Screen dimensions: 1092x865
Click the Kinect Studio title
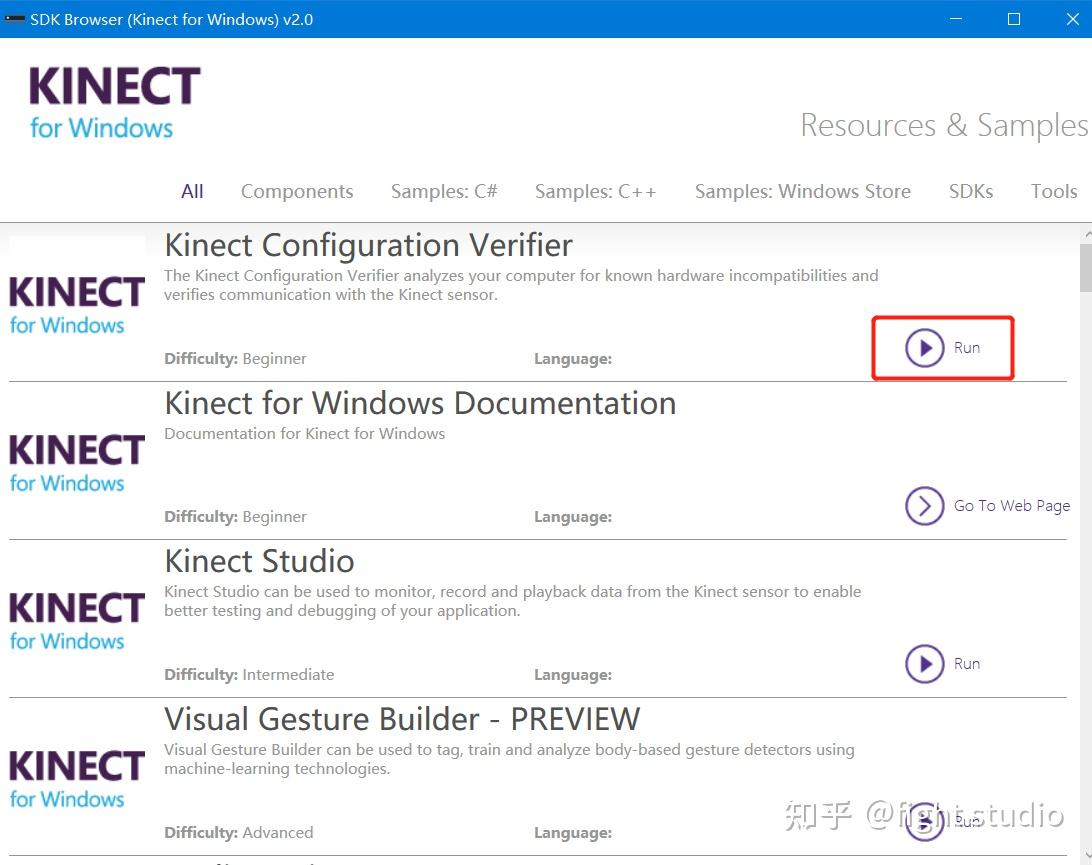259,561
